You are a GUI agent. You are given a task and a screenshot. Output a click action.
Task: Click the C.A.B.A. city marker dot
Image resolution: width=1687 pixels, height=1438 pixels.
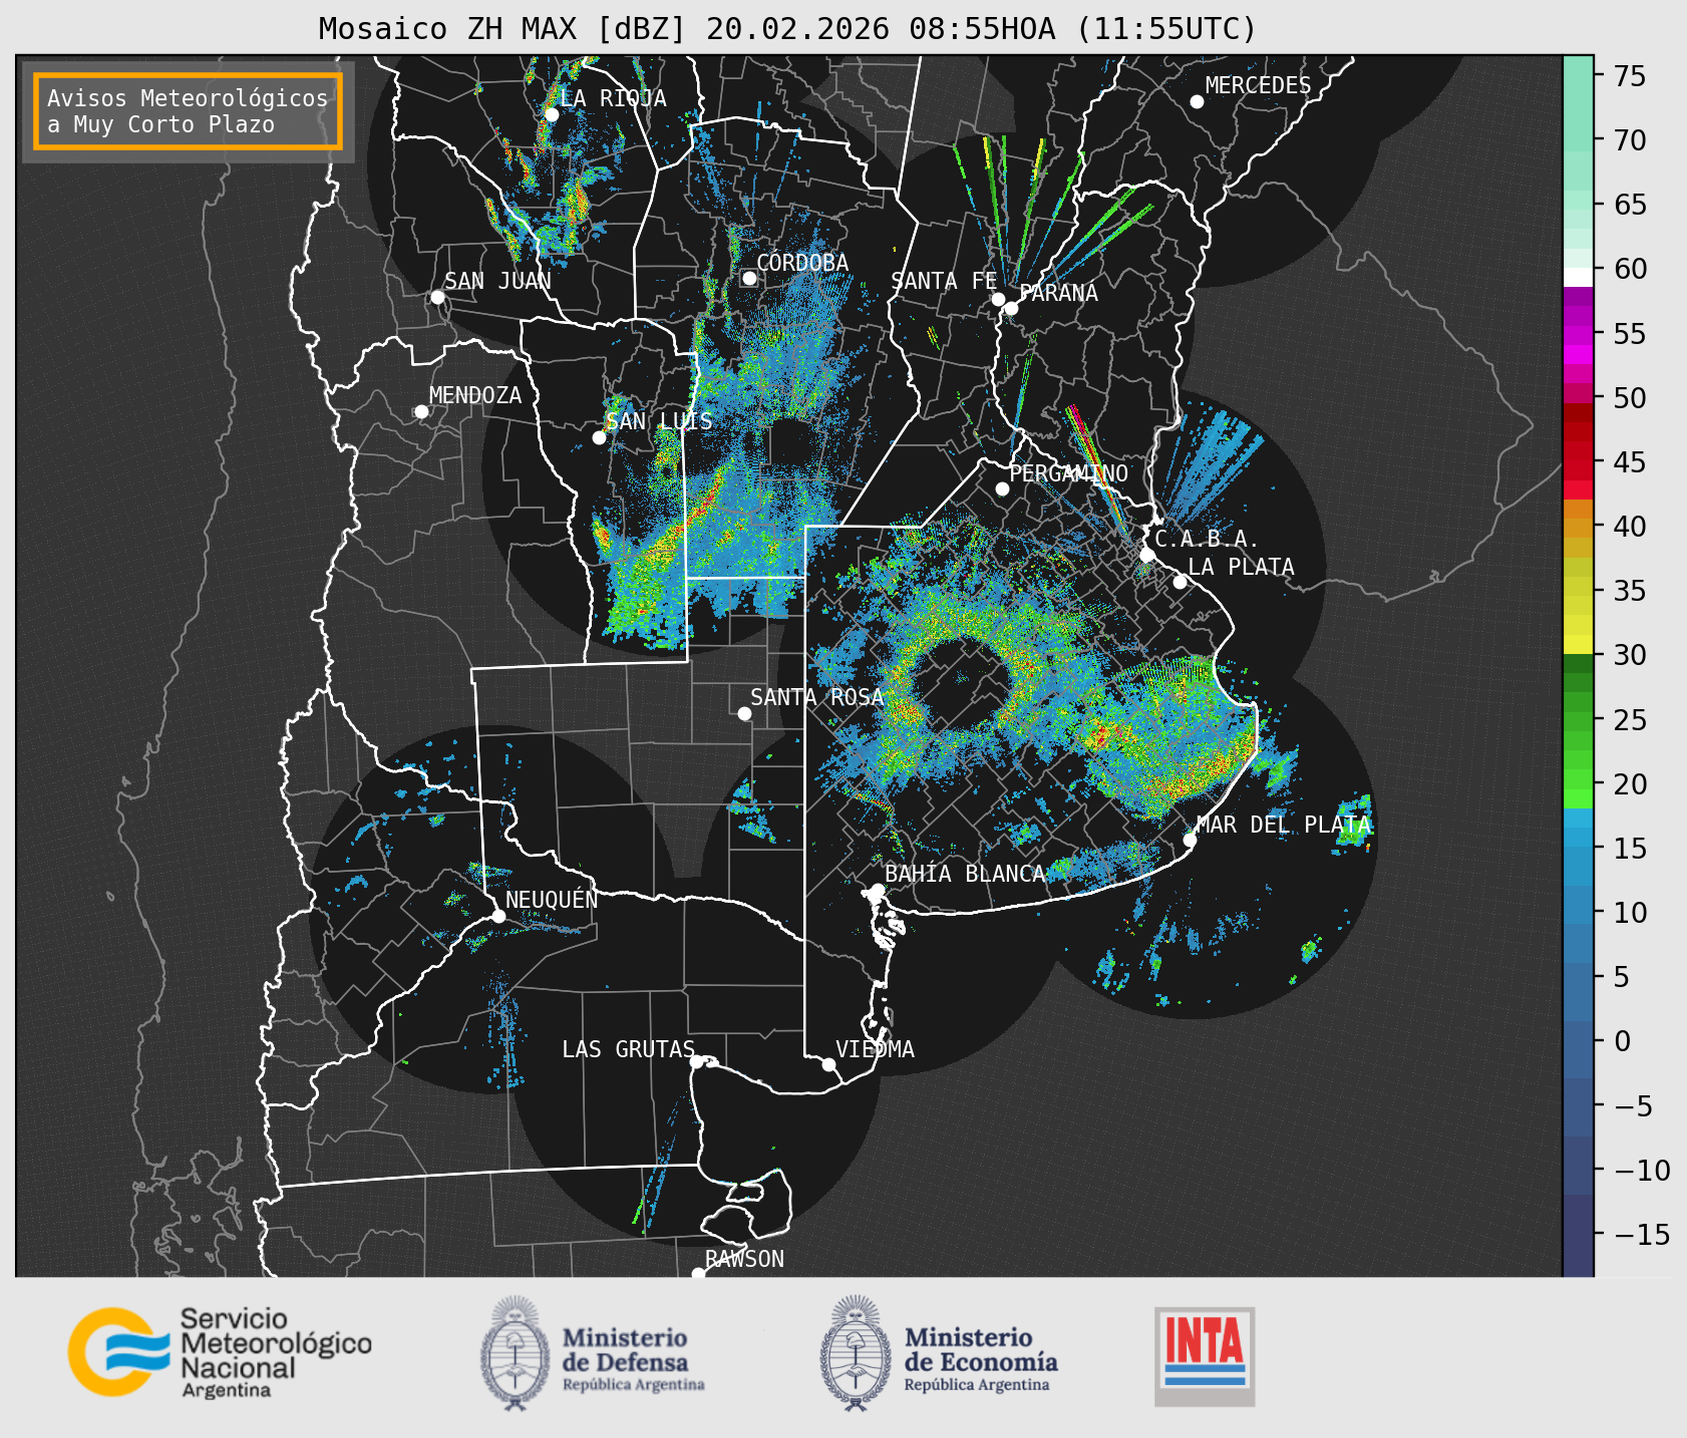1148,555
